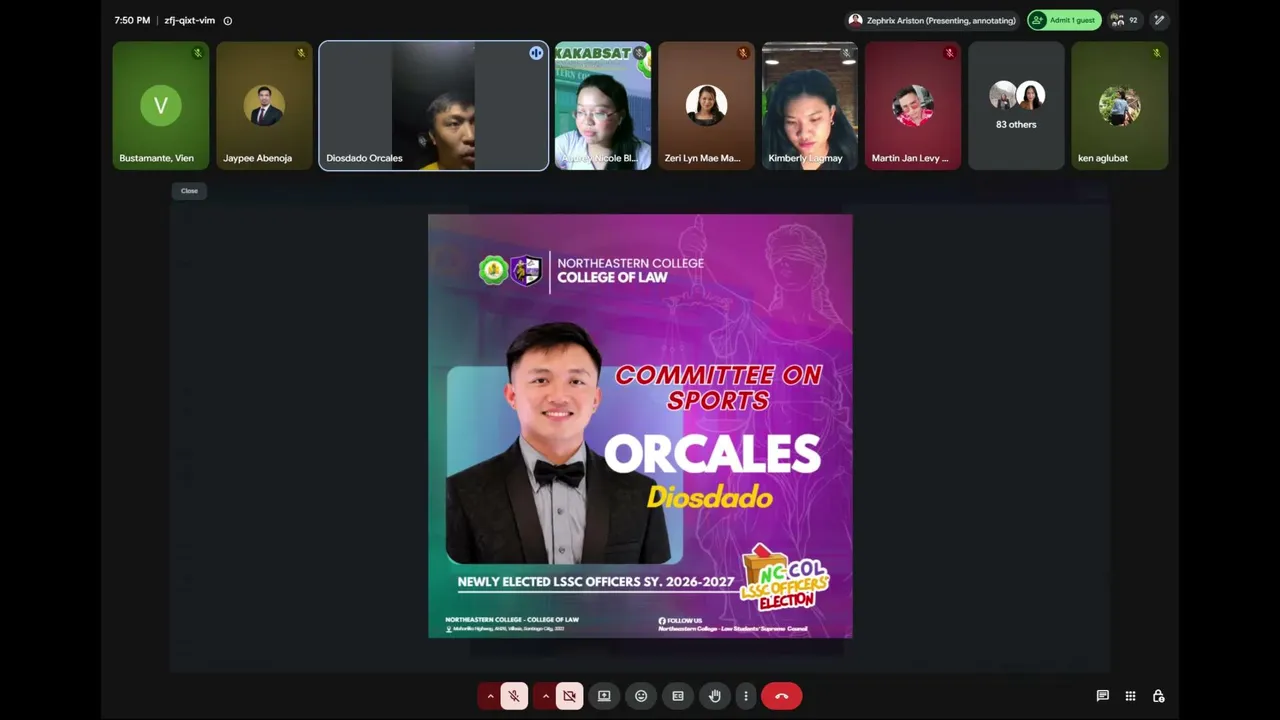Screen dimensions: 1280x720
Task: Toggle closed captions
Action: pos(678,696)
